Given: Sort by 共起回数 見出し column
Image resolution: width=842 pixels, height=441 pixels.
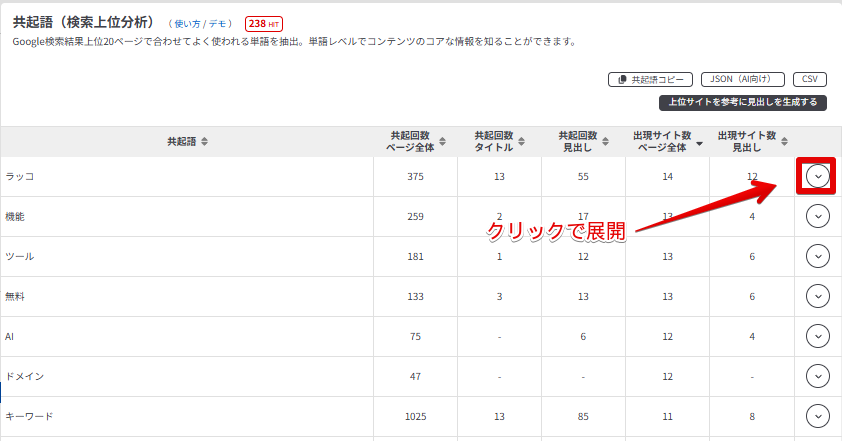Looking at the screenshot, I should point(610,142).
